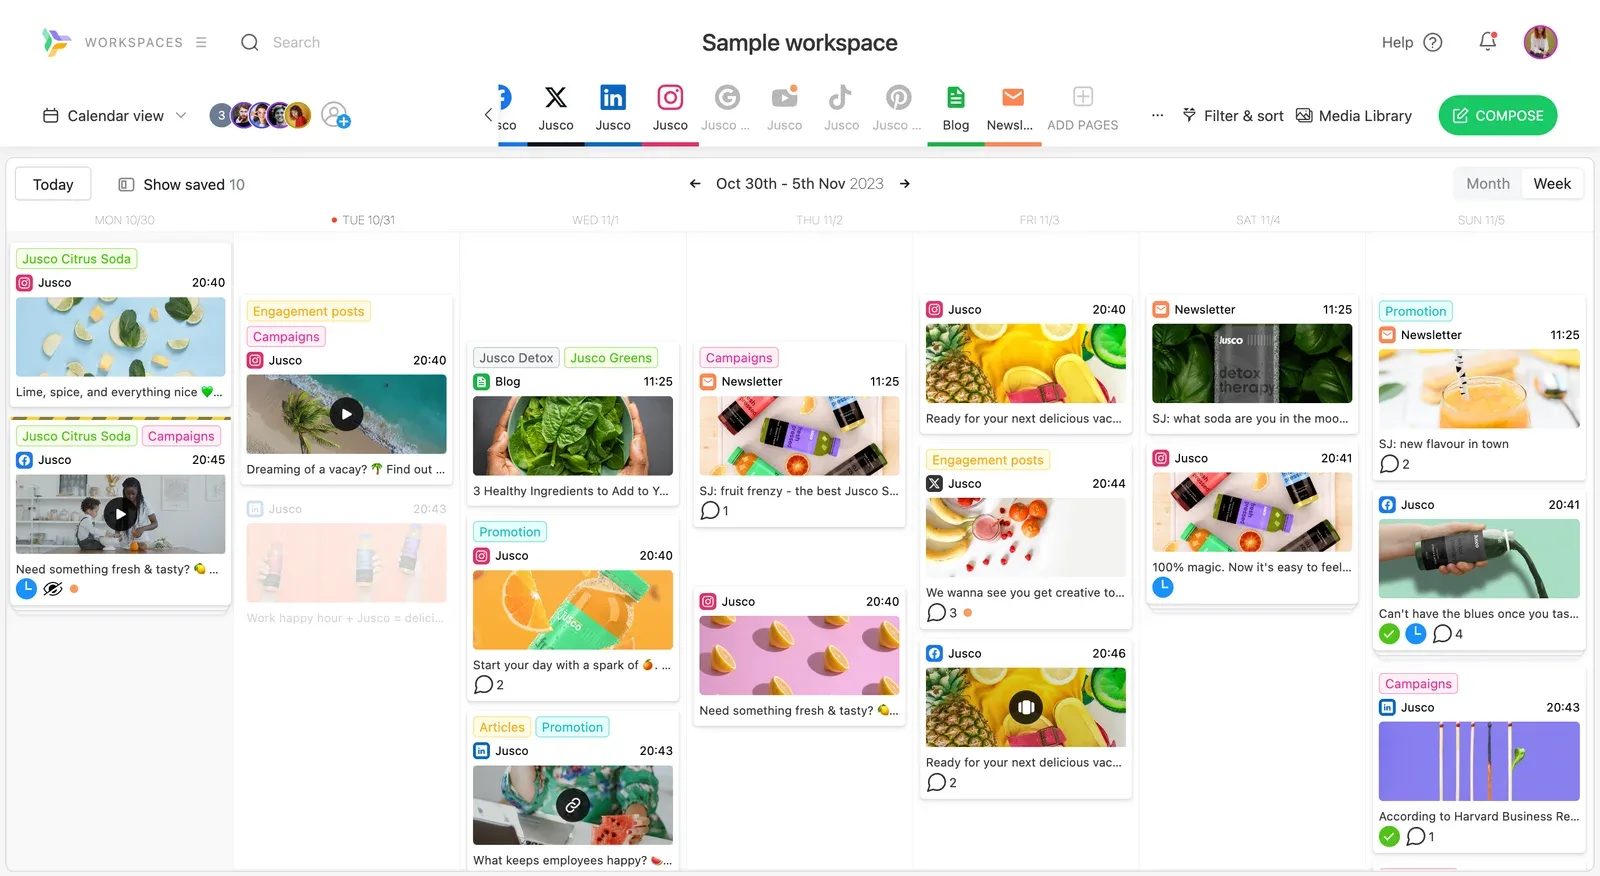Click the Planable logo
This screenshot has width=1600, height=876.
tap(56, 42)
